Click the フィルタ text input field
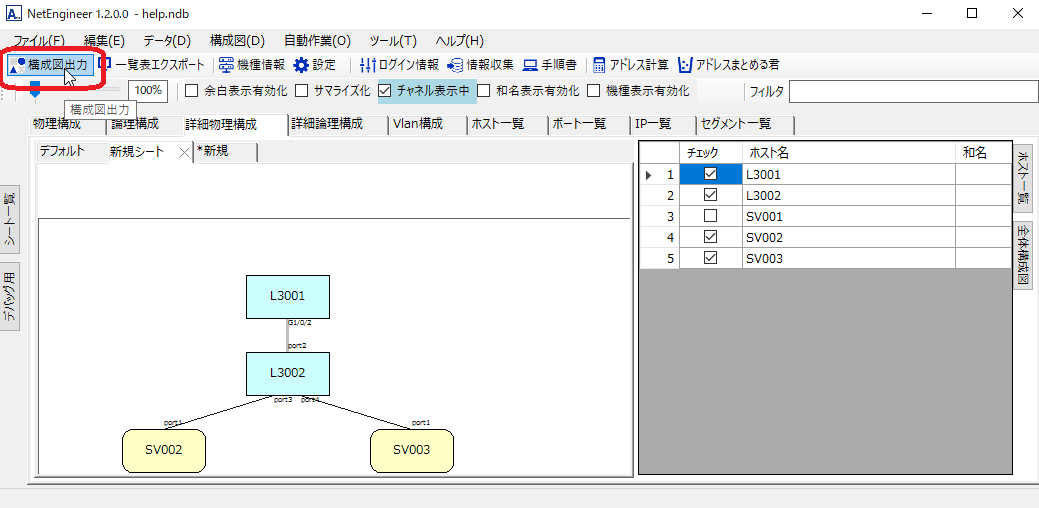 pos(910,92)
